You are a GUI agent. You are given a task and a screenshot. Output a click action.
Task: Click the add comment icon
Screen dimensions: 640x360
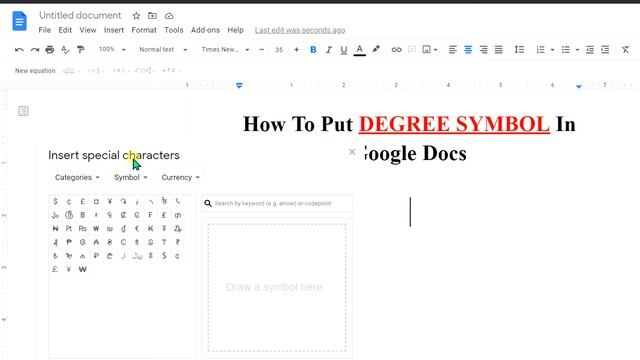tap(412, 49)
